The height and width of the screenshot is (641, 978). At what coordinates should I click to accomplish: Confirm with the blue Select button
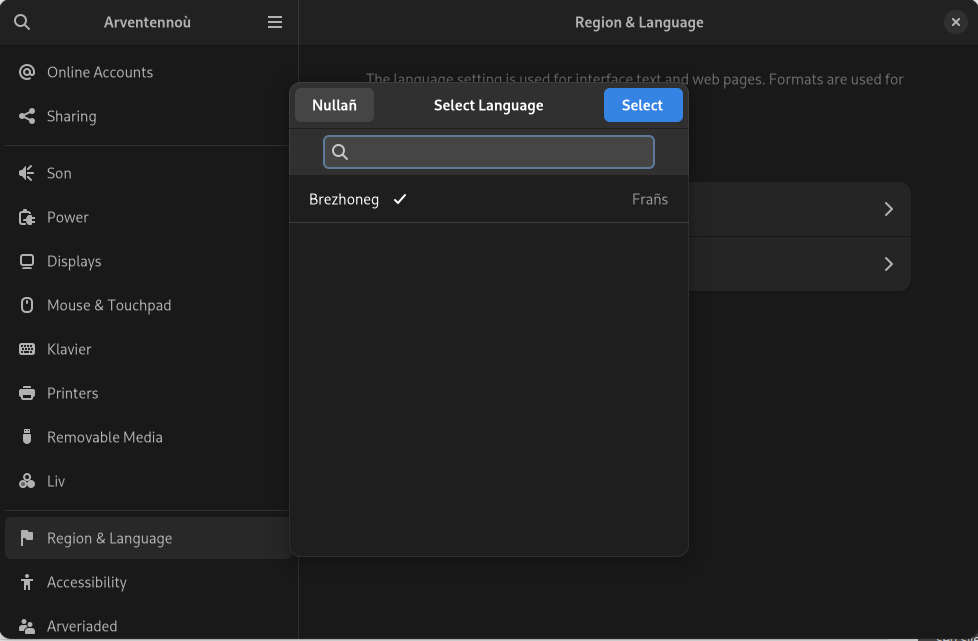(x=643, y=105)
